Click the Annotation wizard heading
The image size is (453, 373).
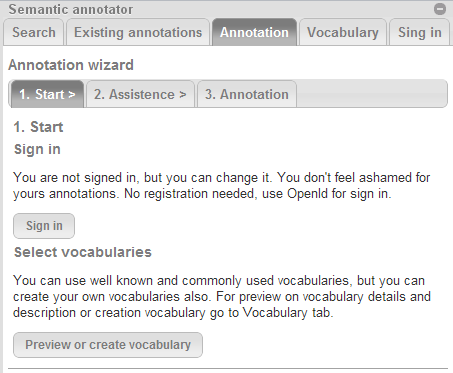[x=71, y=65]
